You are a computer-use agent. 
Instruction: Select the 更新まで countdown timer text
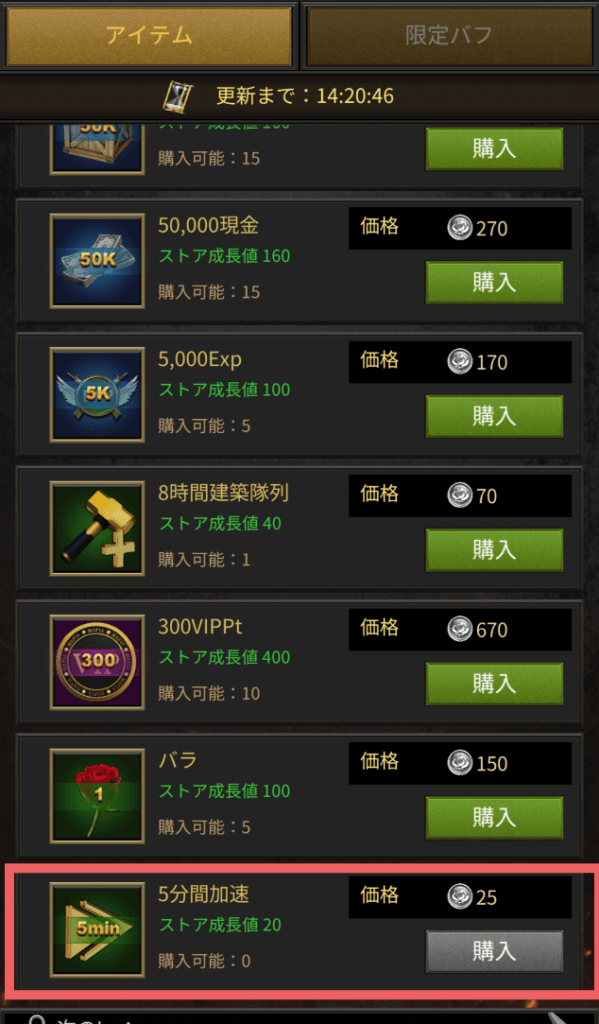click(305, 97)
